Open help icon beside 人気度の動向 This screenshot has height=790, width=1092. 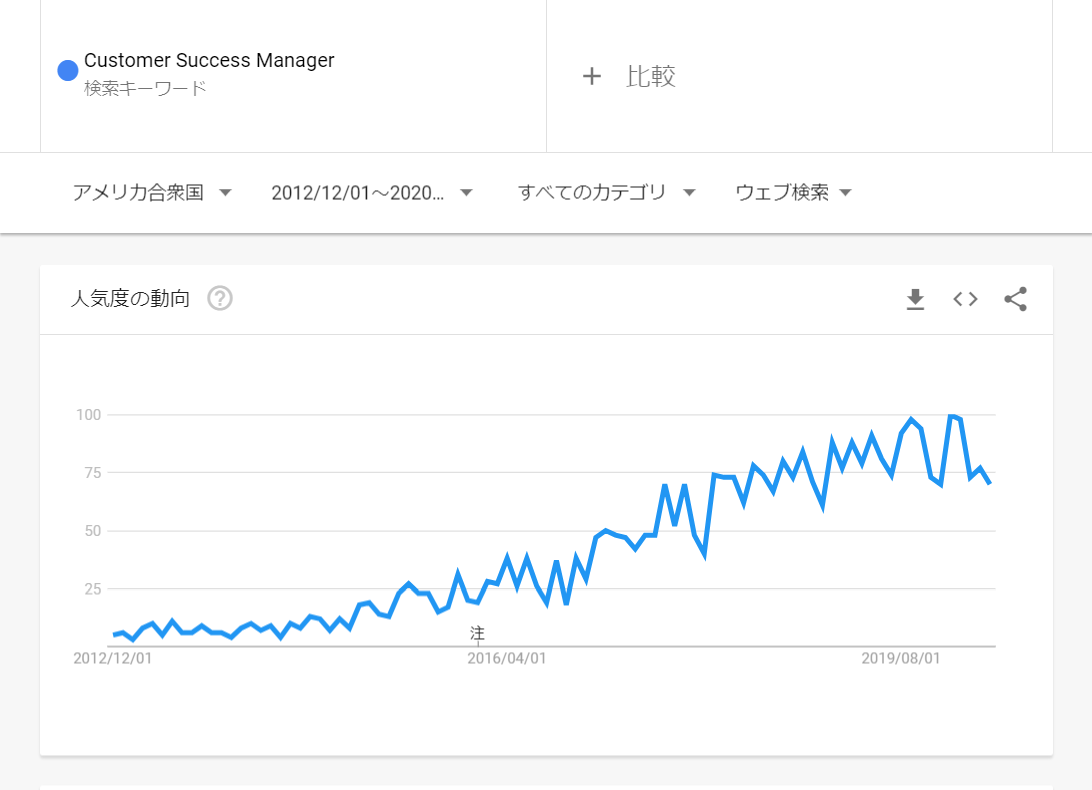220,299
